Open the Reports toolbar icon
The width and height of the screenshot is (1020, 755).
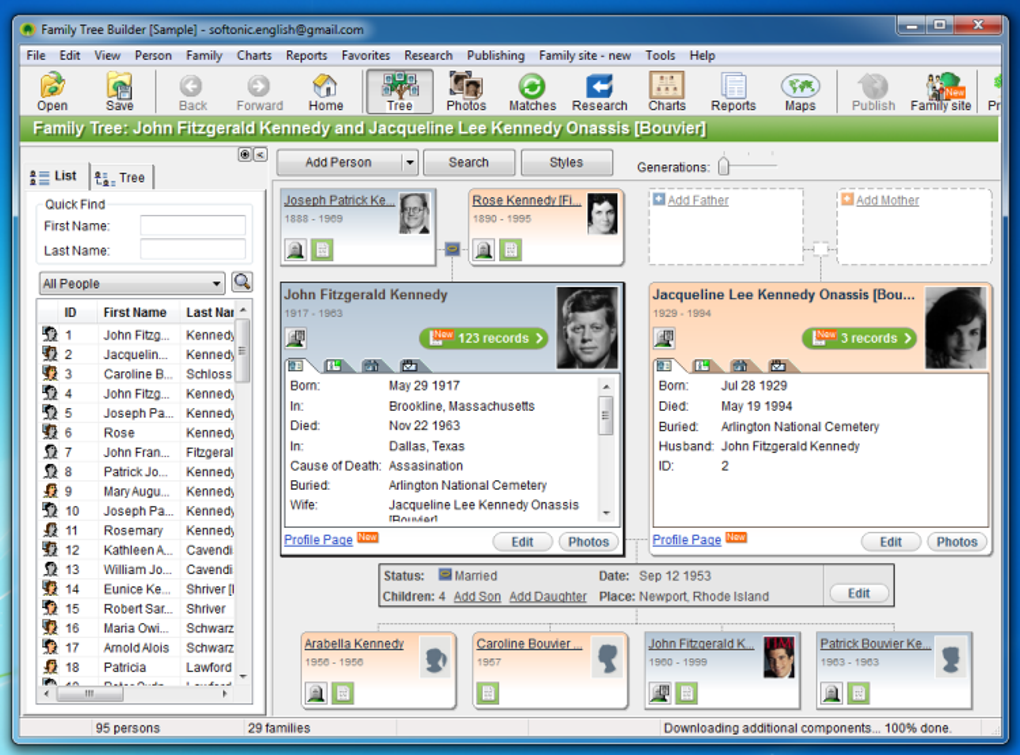click(733, 92)
